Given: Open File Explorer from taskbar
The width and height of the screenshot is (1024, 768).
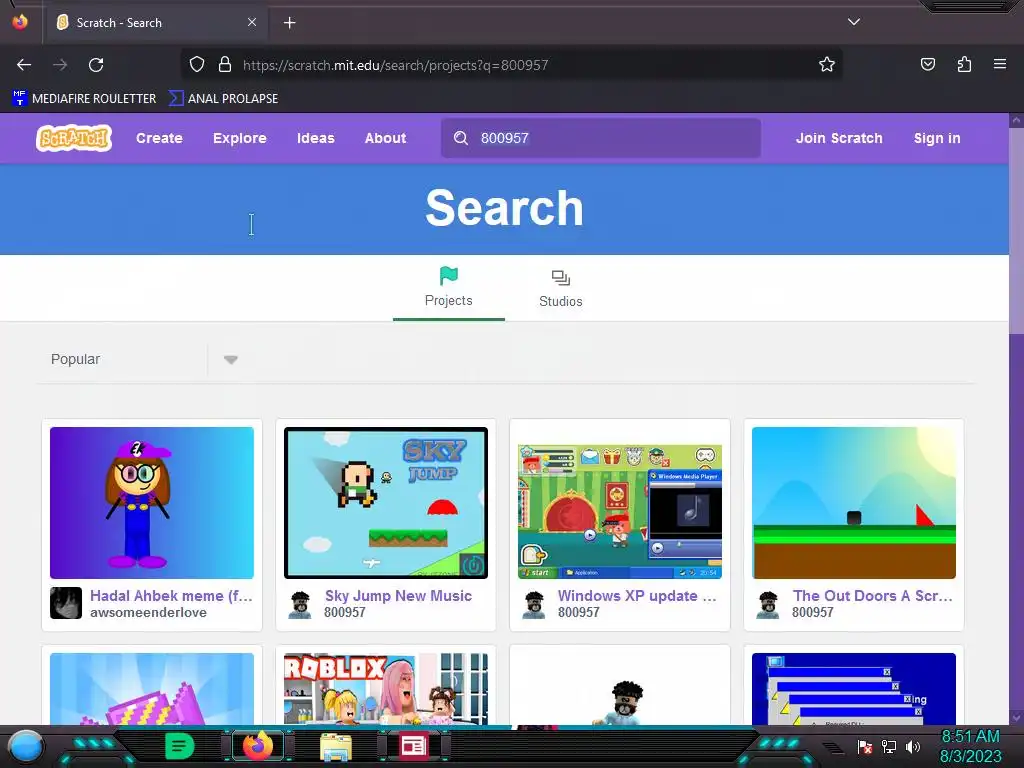Looking at the screenshot, I should (336, 746).
